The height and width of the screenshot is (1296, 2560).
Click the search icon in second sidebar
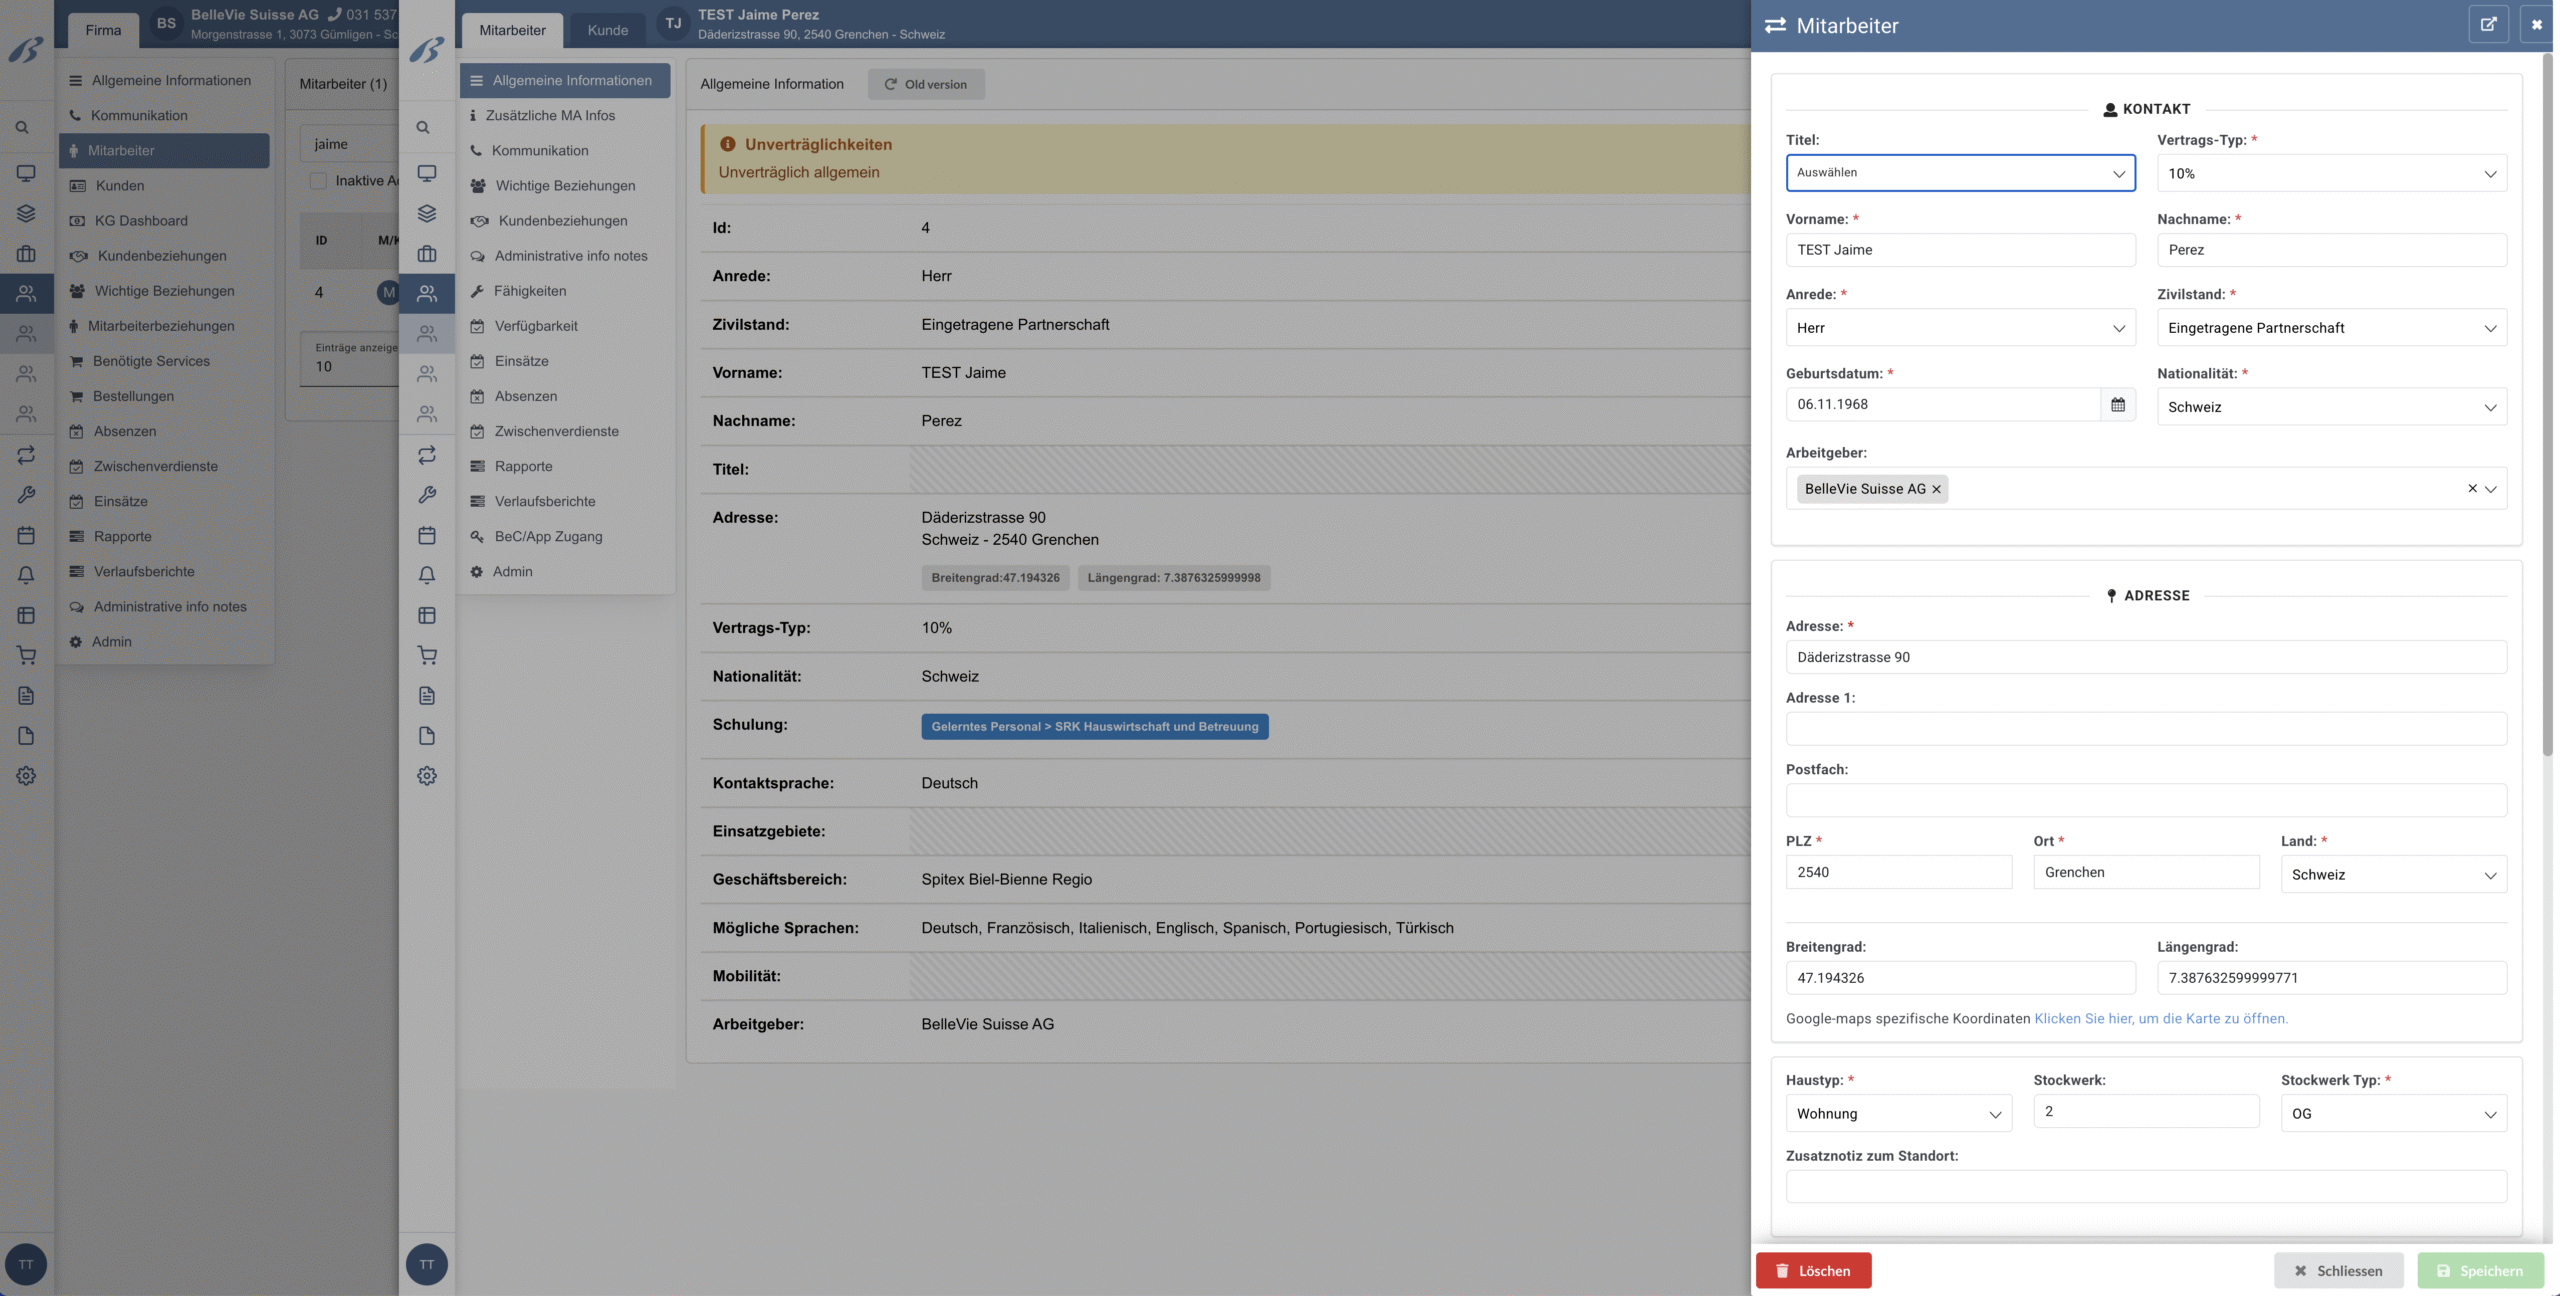point(424,128)
